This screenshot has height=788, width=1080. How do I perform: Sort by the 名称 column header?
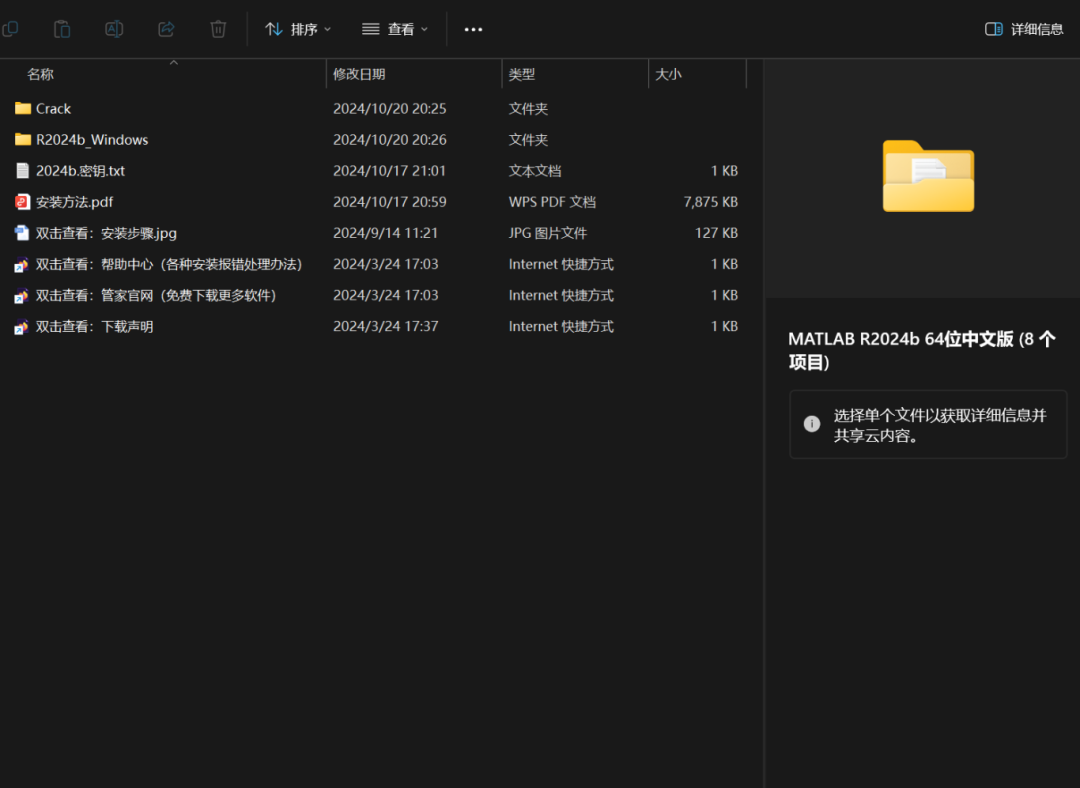41,74
